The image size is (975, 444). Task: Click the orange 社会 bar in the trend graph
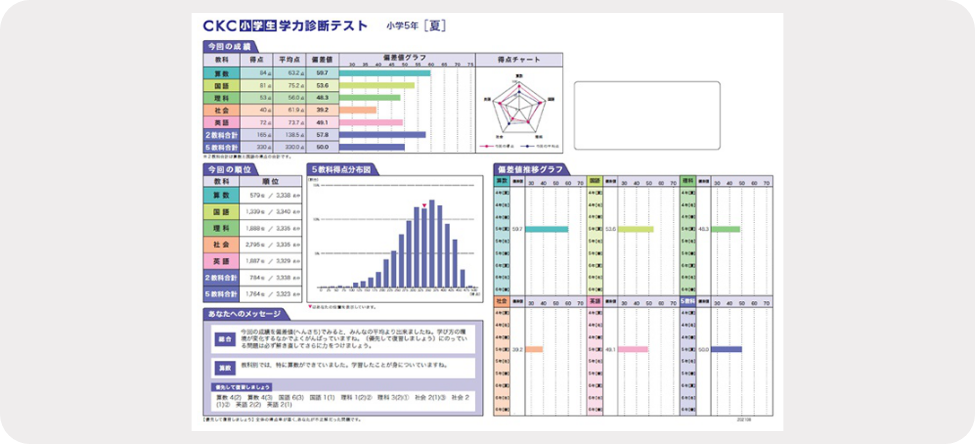[534, 350]
